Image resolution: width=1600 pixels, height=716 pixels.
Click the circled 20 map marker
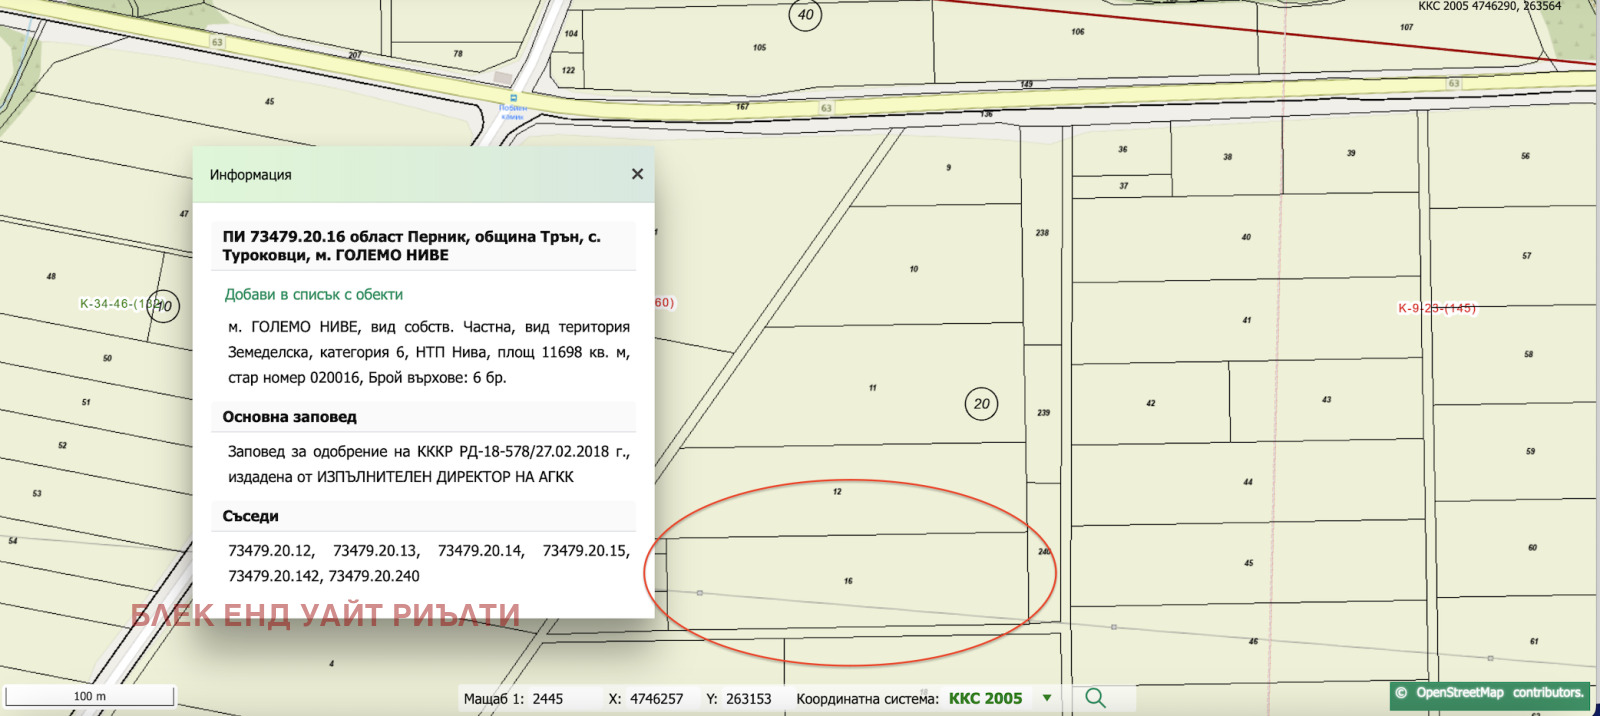pyautogui.click(x=981, y=404)
